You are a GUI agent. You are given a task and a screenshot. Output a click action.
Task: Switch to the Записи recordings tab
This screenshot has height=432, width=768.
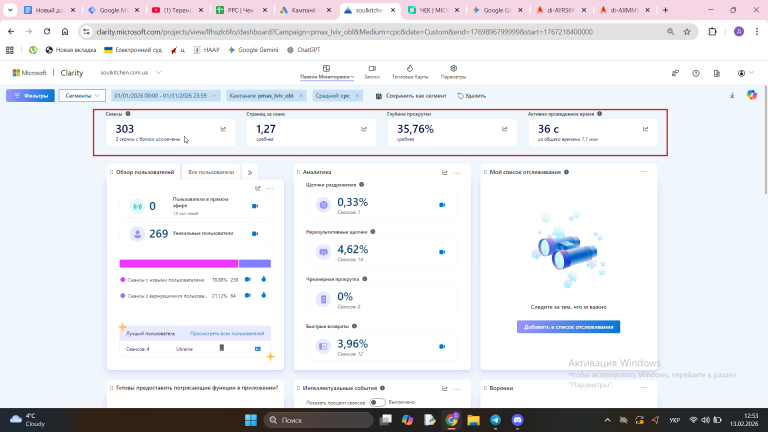point(372,72)
